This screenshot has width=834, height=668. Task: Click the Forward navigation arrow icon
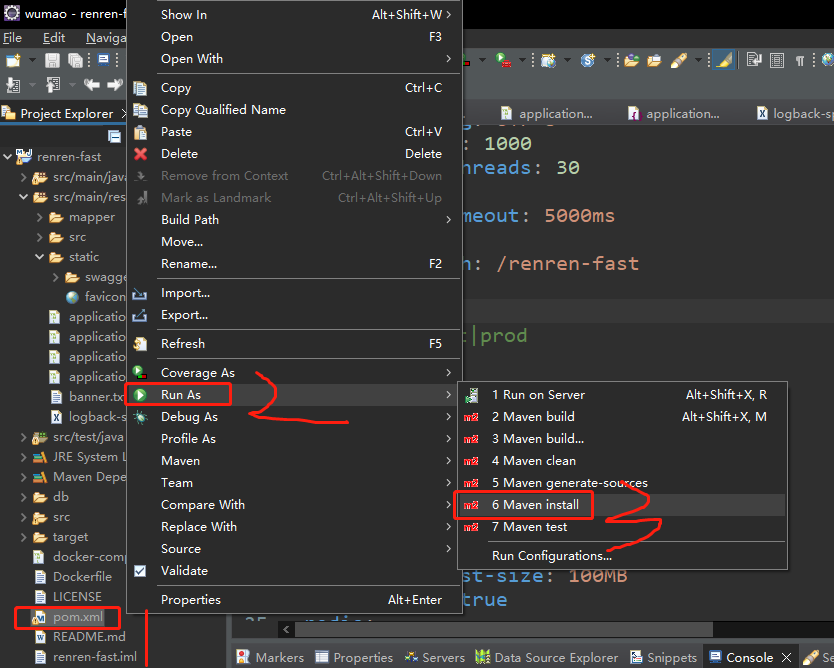click(114, 85)
